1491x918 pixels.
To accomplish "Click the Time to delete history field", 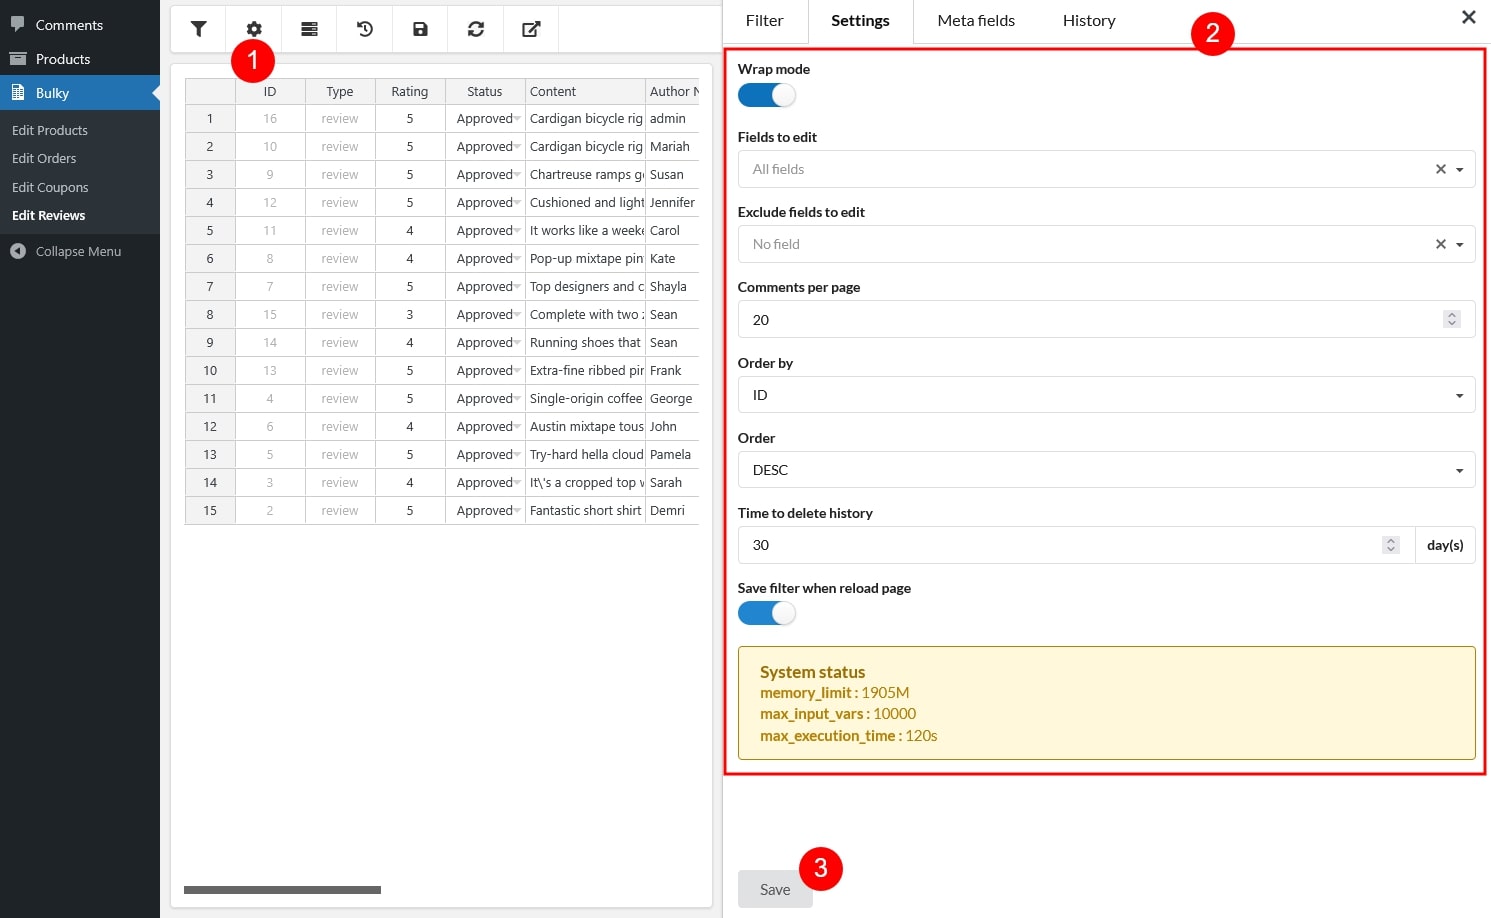I will click(x=1060, y=545).
